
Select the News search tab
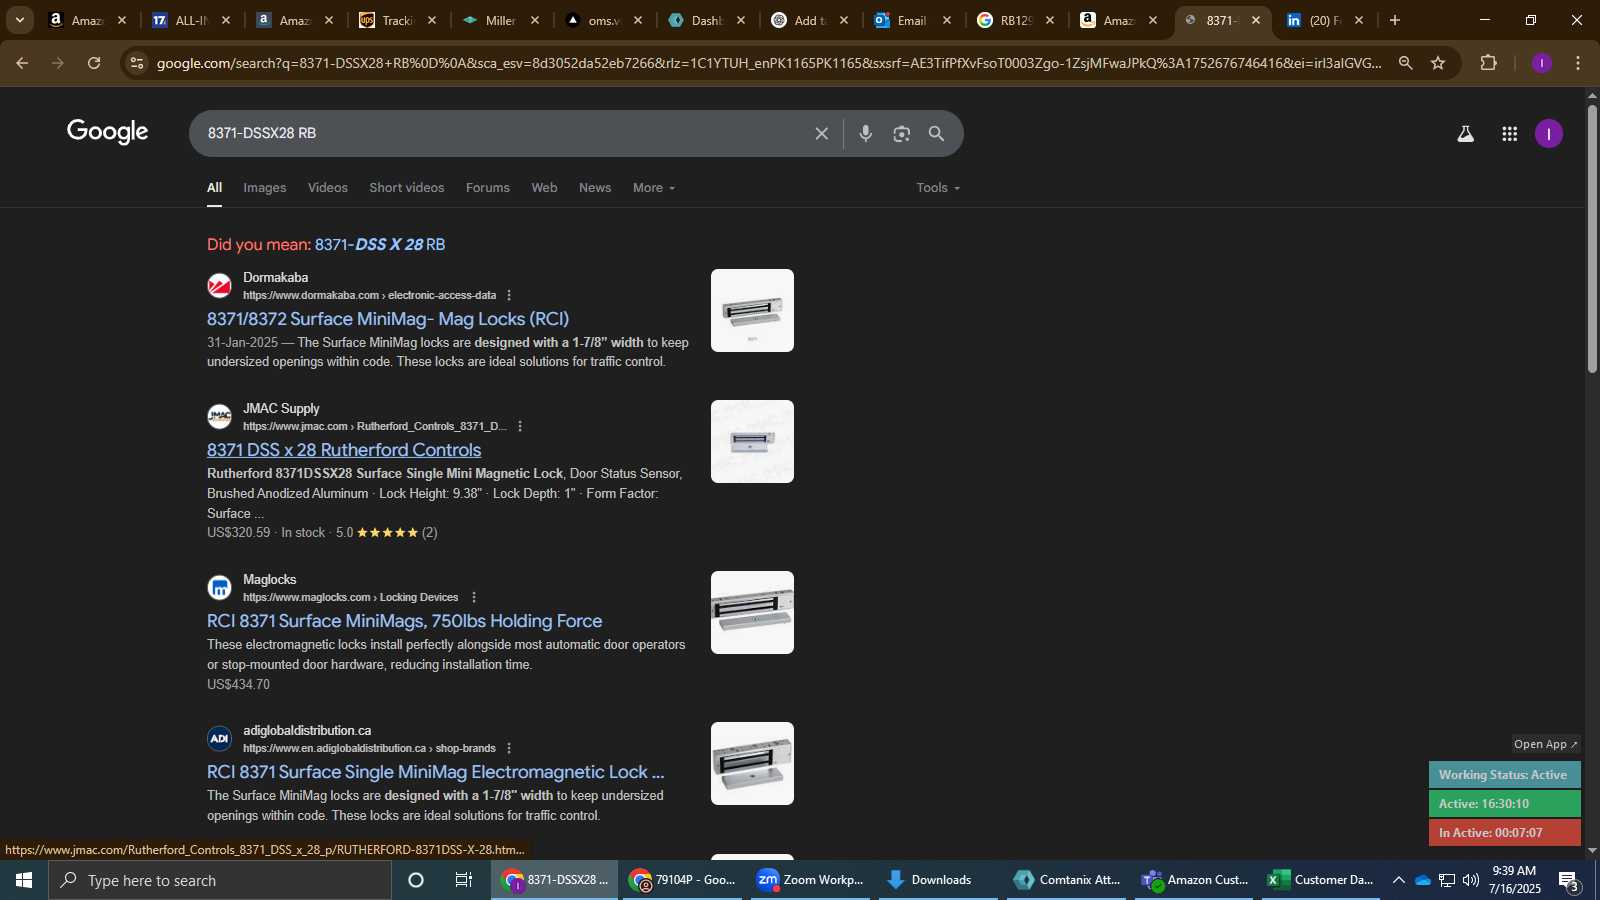coord(595,188)
